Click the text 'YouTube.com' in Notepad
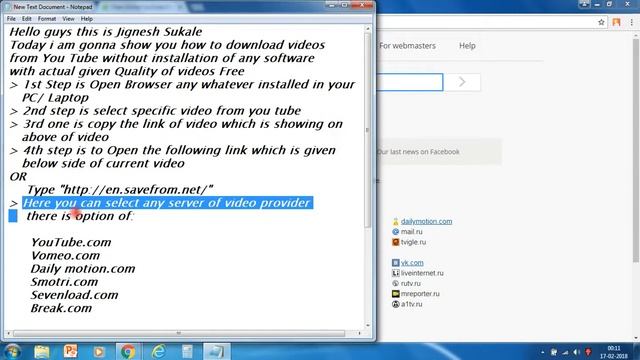 pos(71,242)
